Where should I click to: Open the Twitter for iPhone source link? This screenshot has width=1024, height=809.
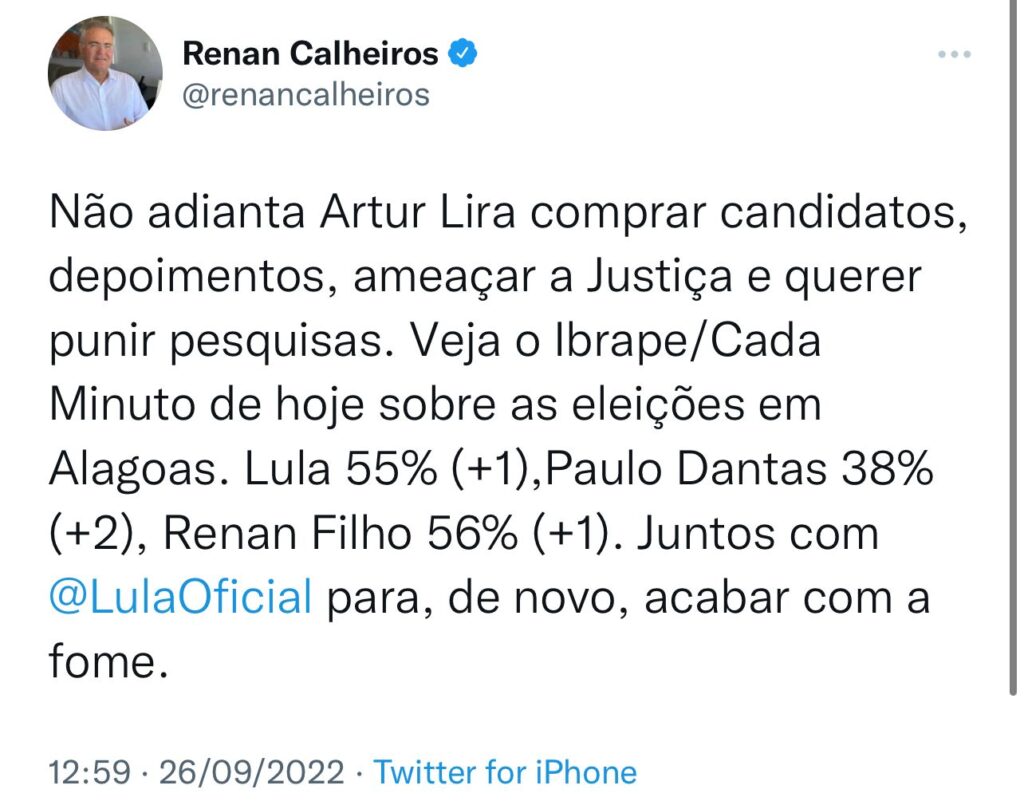(x=504, y=772)
